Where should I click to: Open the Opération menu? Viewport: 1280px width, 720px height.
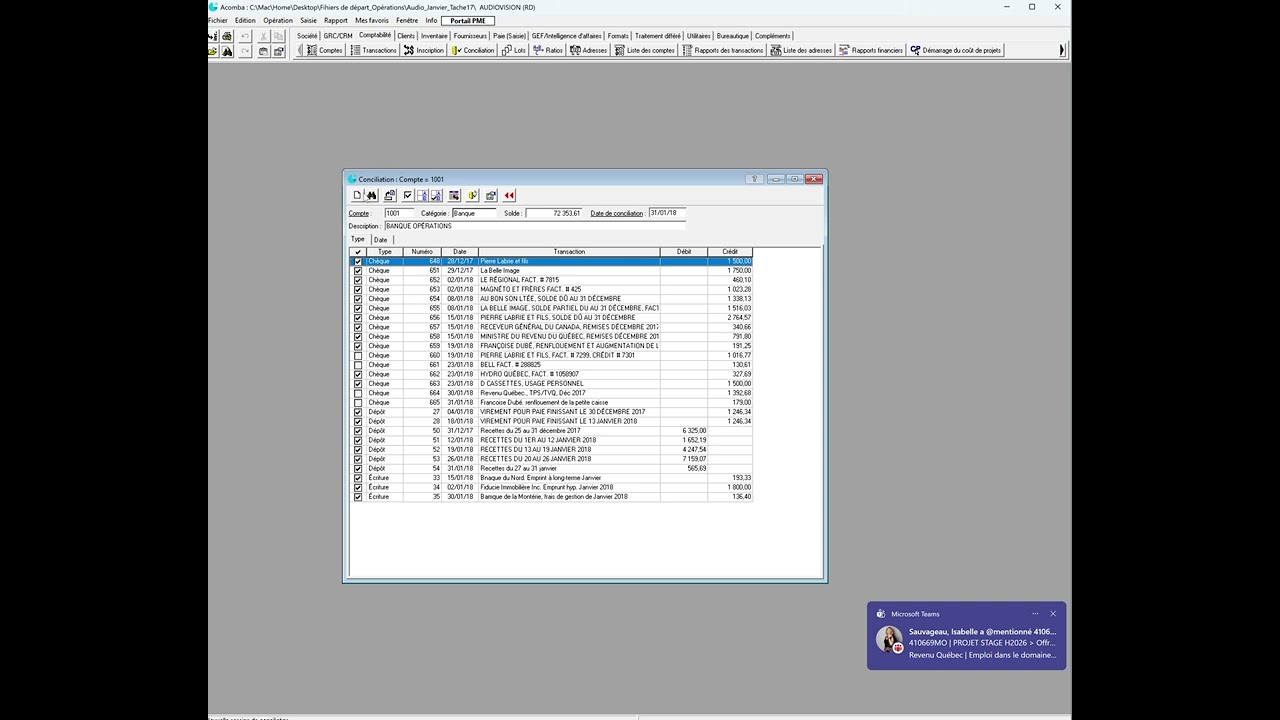pos(278,20)
